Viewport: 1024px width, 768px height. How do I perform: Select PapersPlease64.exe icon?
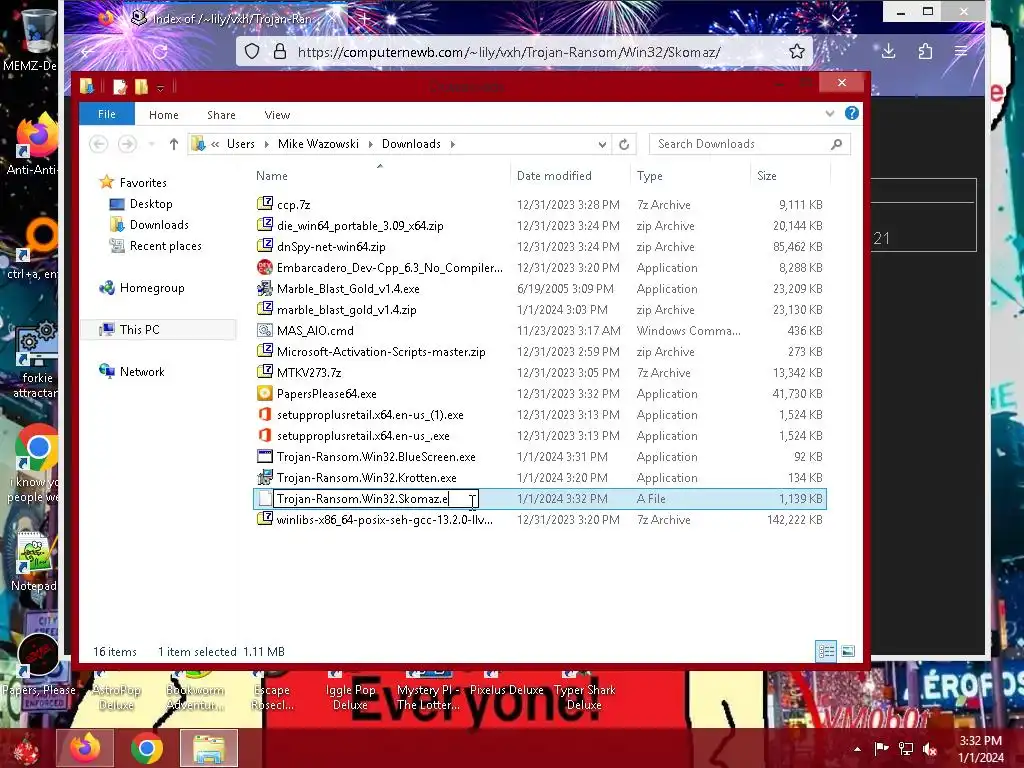coord(264,393)
